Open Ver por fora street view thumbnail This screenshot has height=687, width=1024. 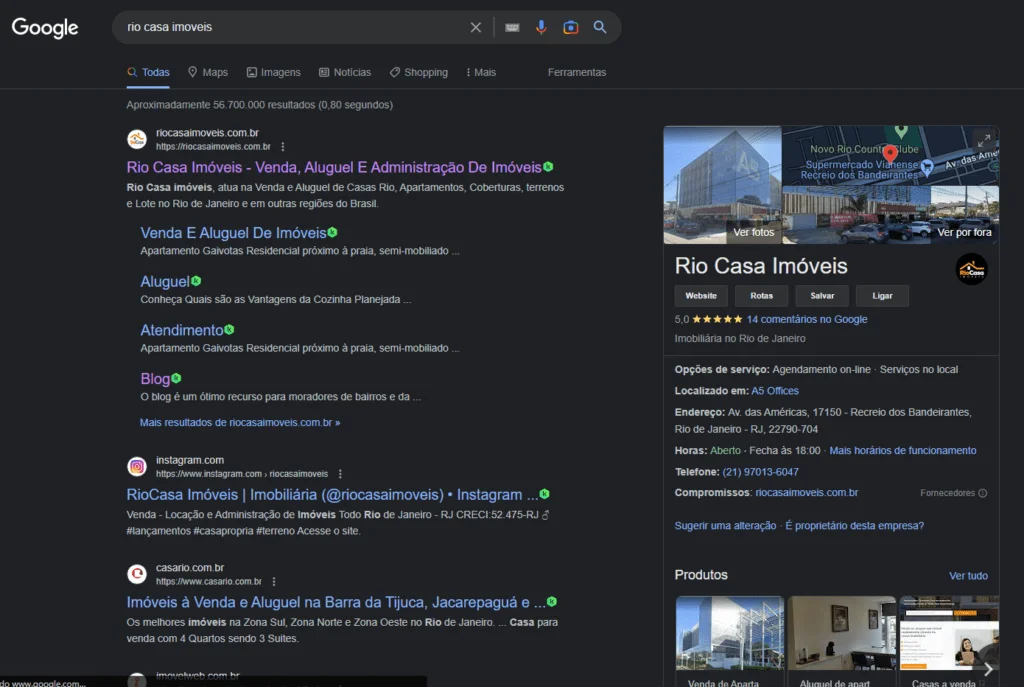(x=890, y=215)
